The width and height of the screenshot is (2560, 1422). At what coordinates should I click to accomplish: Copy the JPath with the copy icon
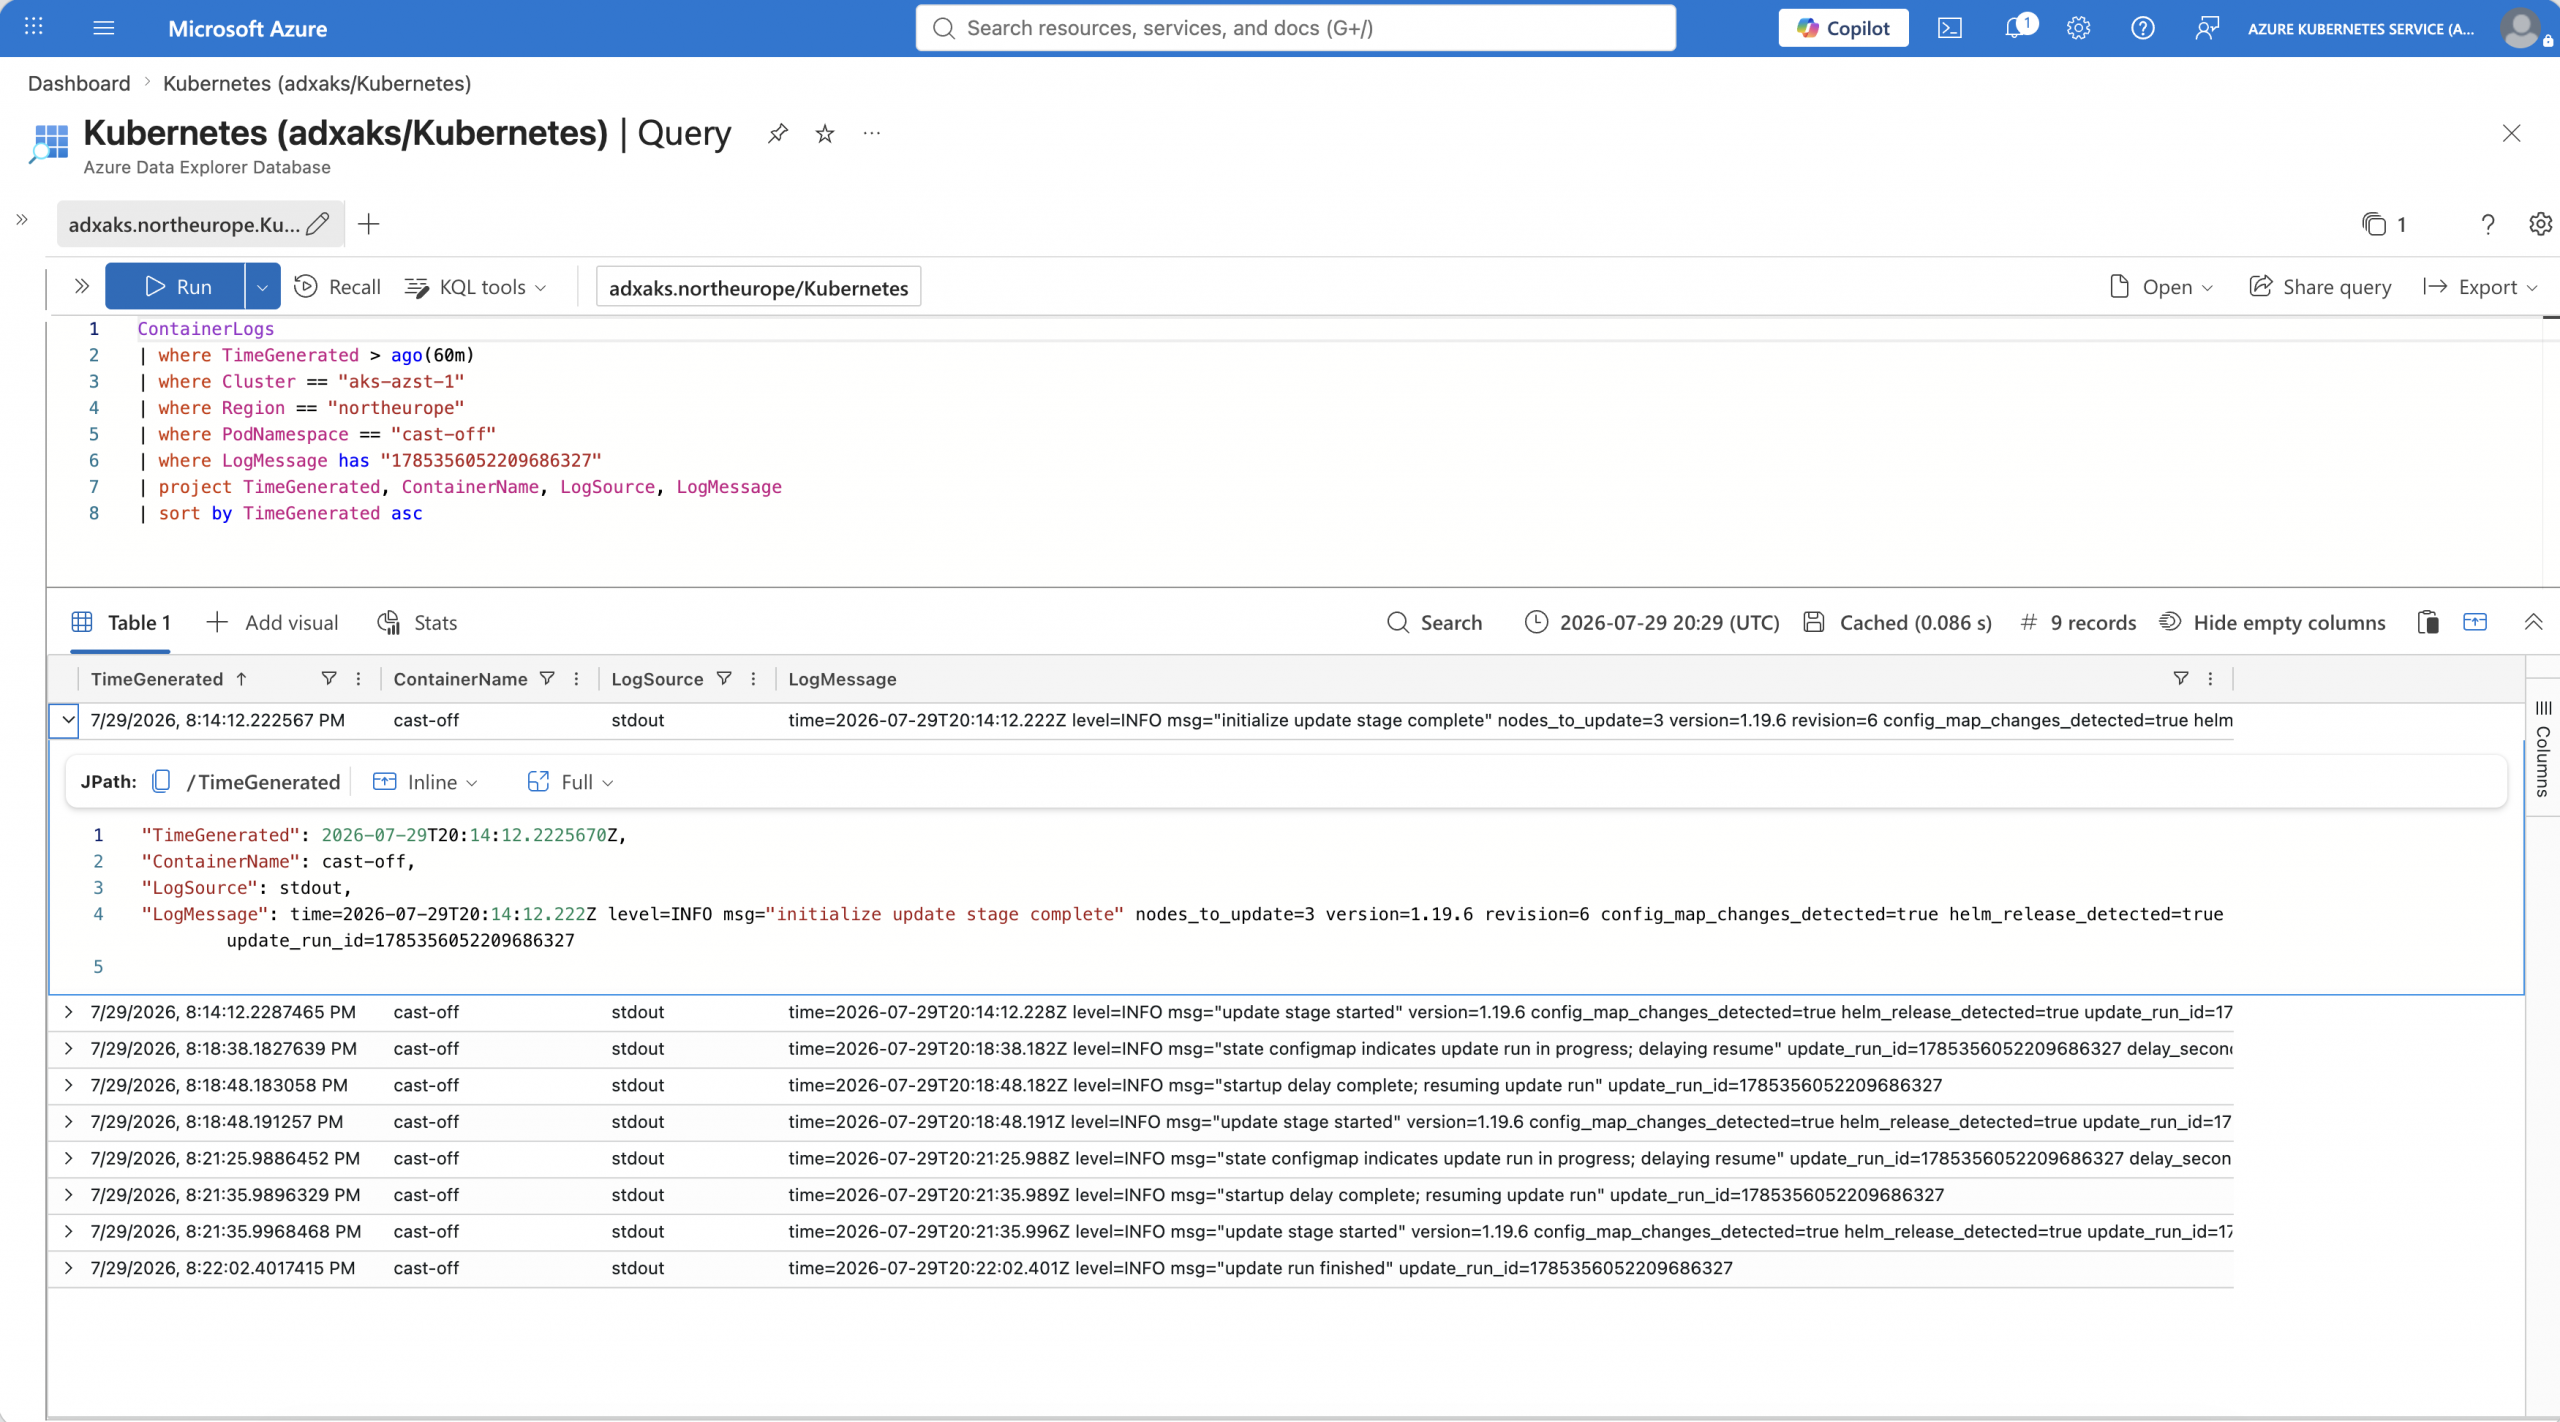pos(161,781)
